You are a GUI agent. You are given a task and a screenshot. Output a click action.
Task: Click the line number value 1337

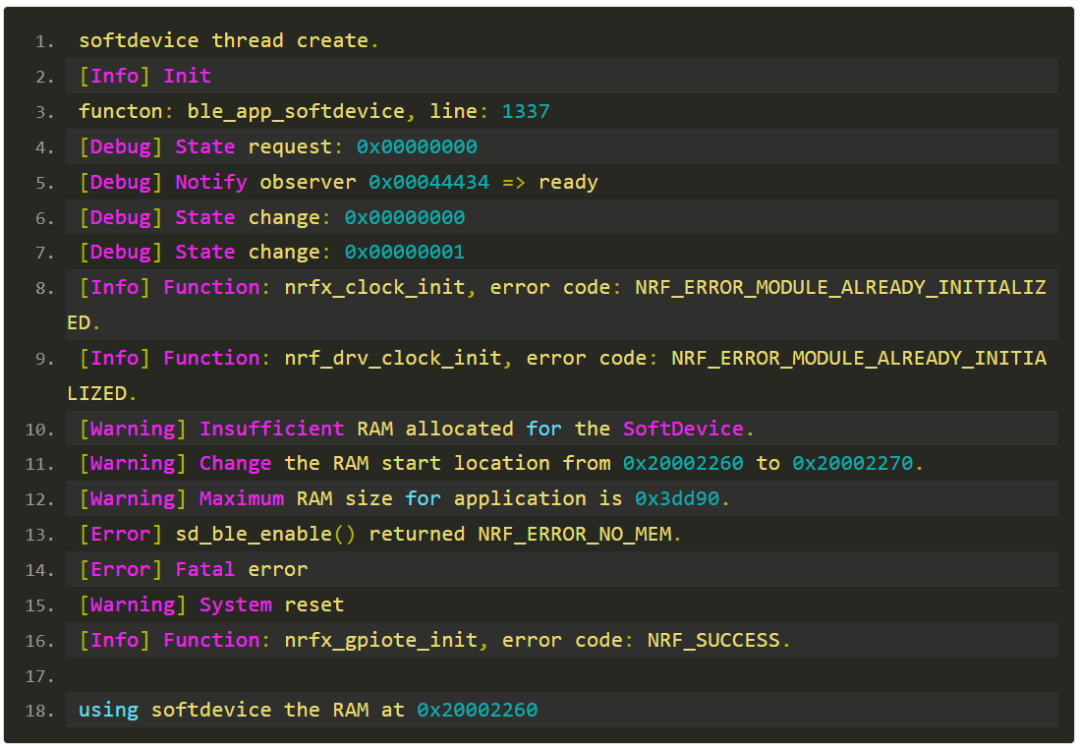526,111
